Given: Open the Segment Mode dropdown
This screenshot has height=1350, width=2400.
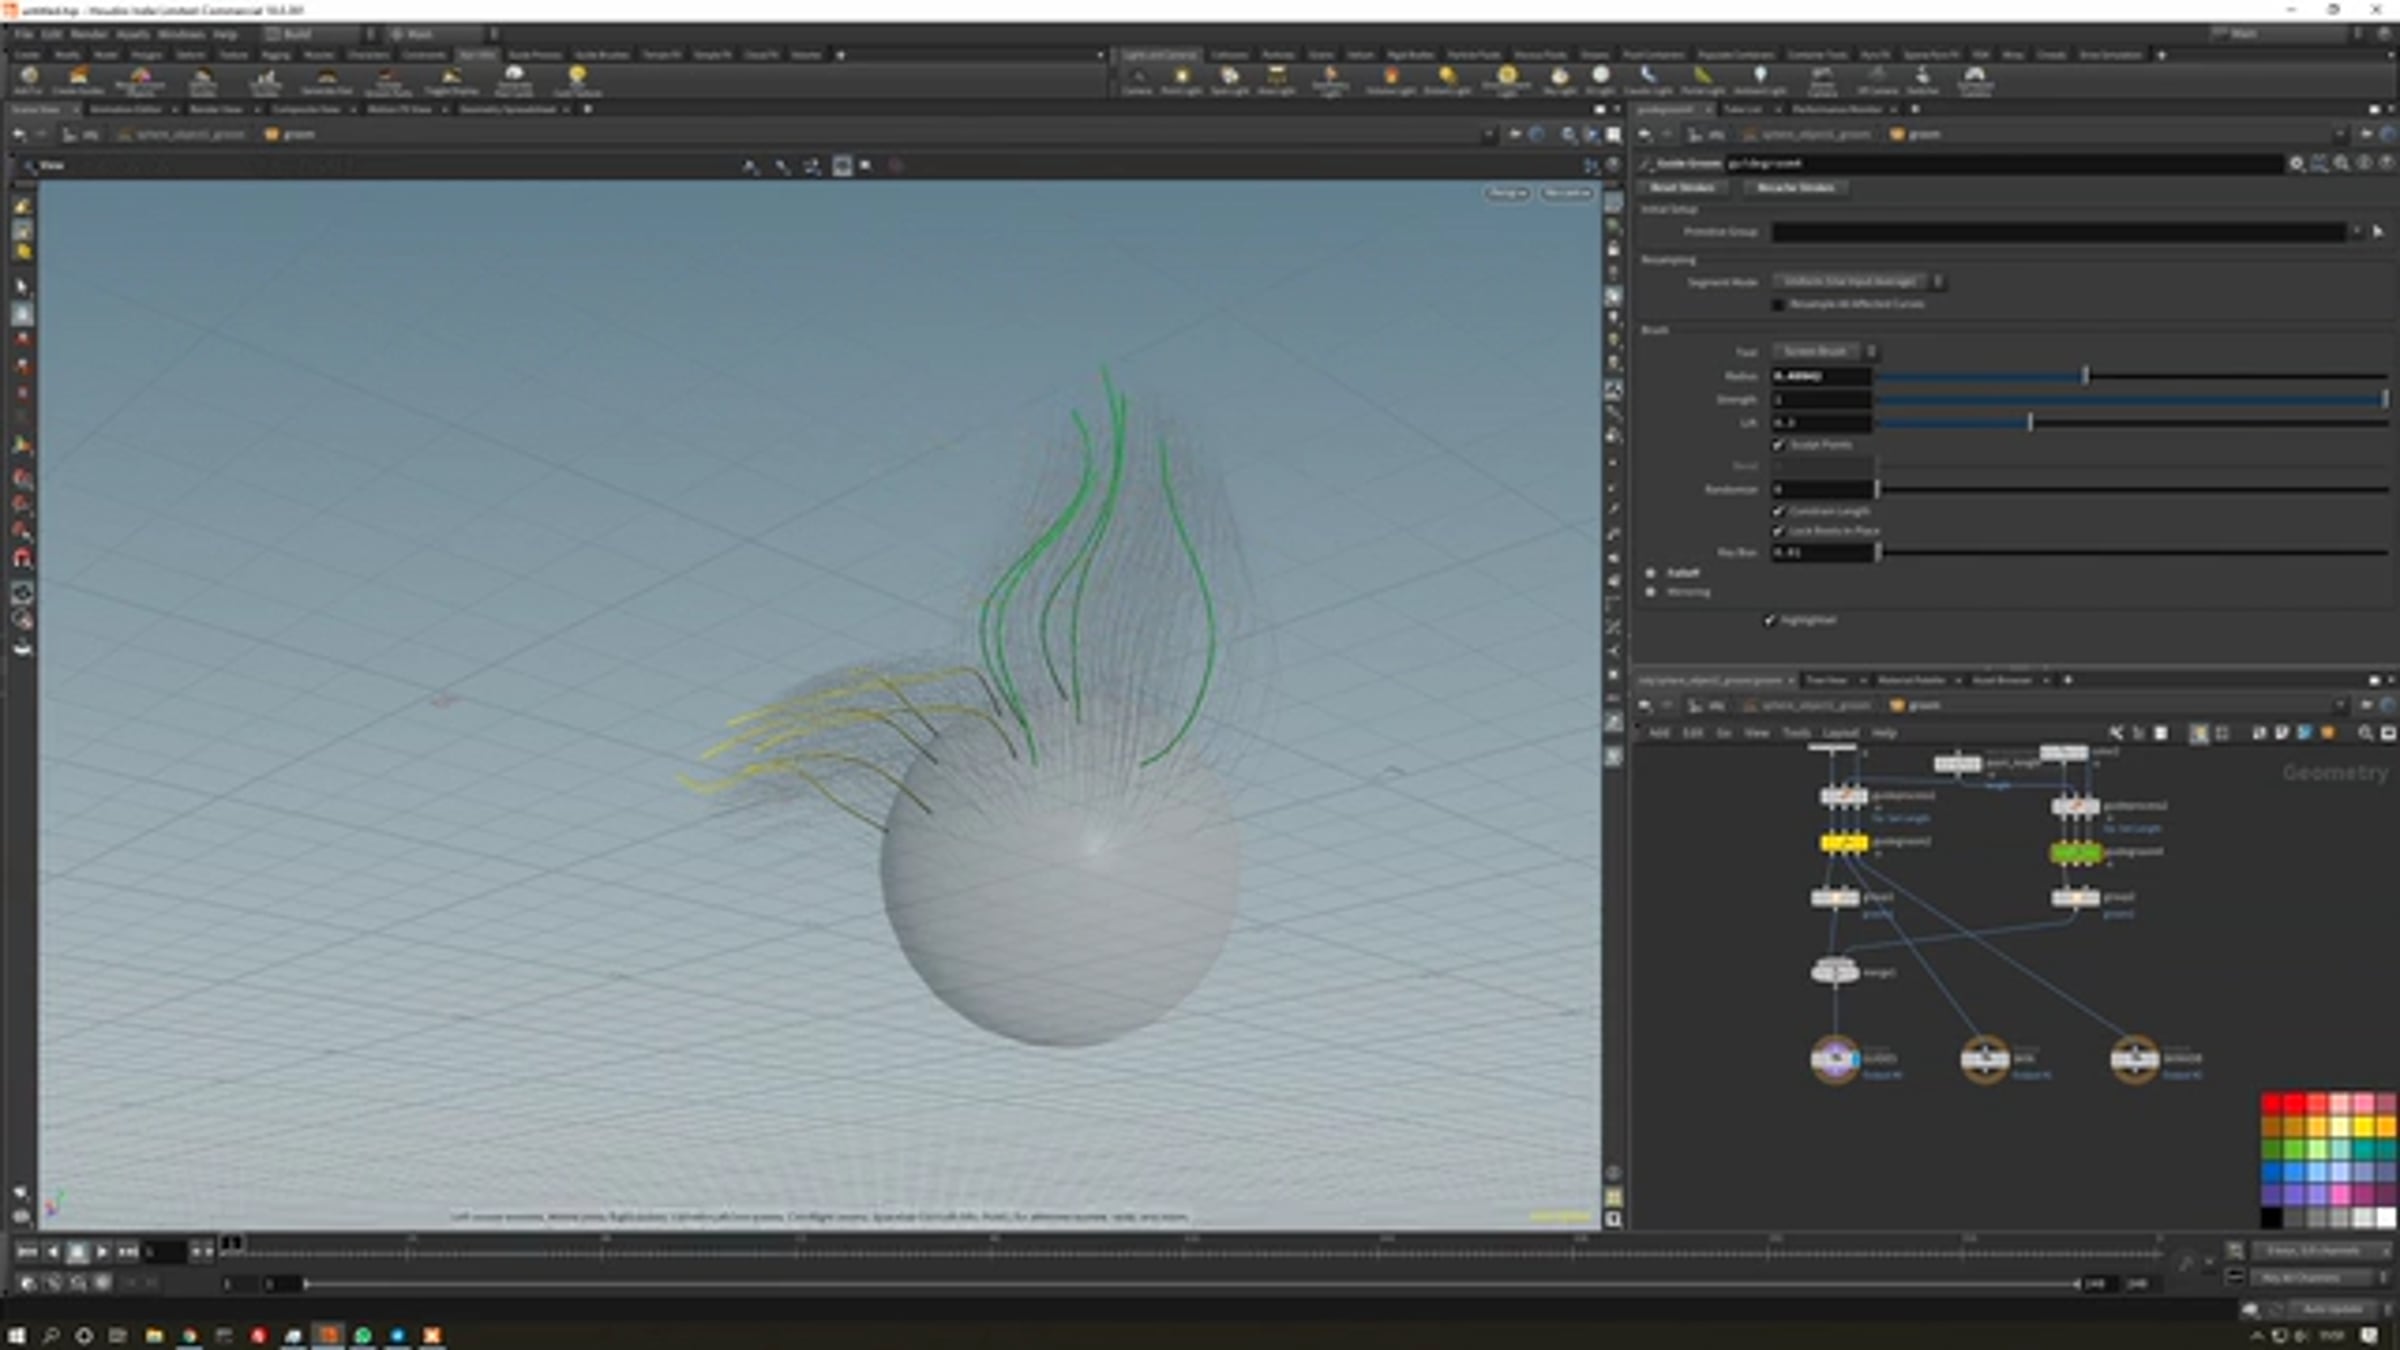Looking at the screenshot, I should (x=1857, y=282).
